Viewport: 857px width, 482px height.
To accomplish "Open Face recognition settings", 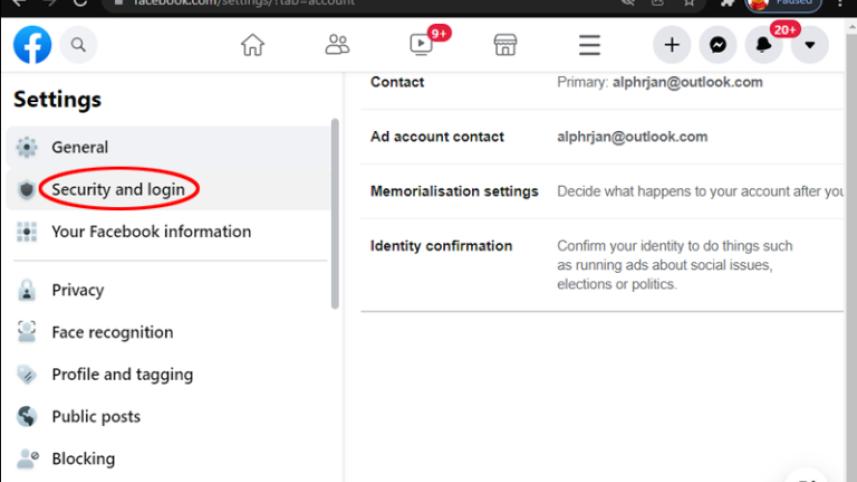I will pos(112,332).
